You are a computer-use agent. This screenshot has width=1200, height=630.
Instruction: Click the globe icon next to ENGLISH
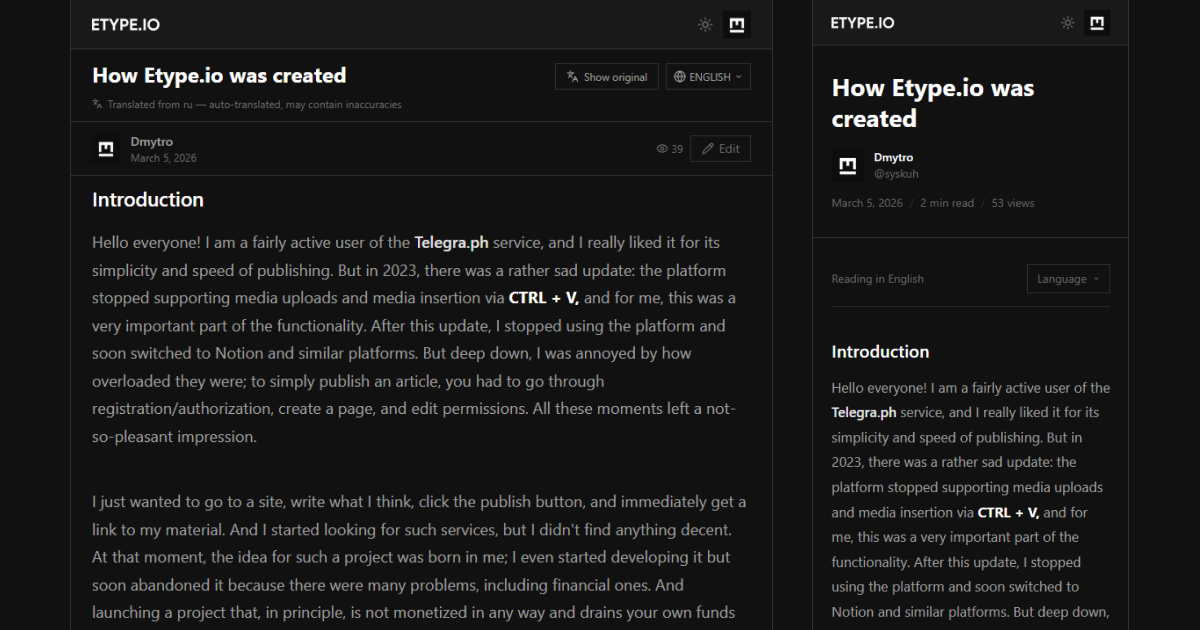click(x=678, y=76)
